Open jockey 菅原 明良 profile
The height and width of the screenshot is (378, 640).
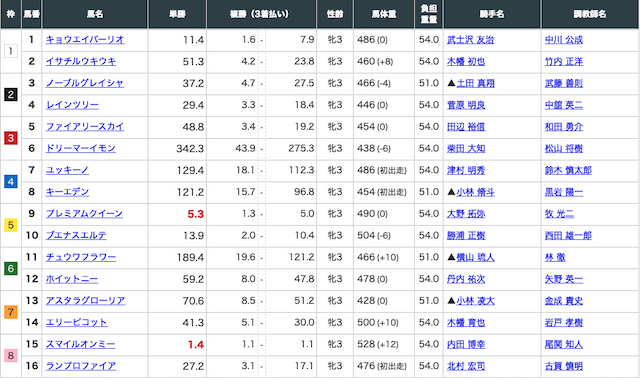pos(466,105)
